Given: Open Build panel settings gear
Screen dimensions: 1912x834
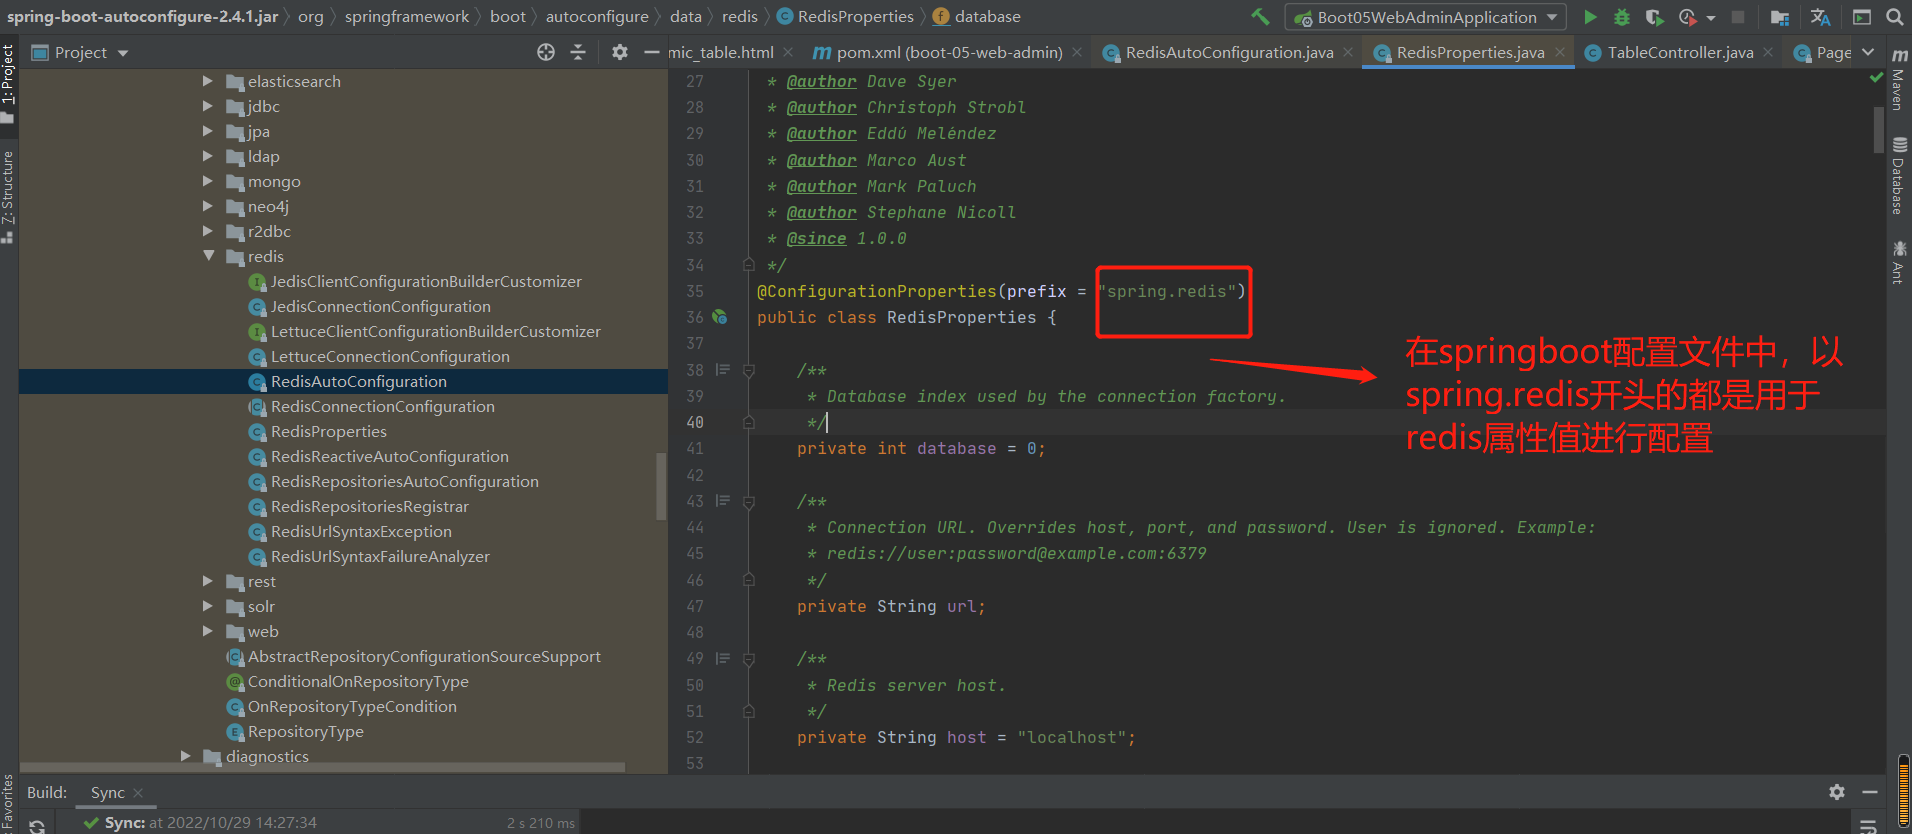Looking at the screenshot, I should 1837,792.
